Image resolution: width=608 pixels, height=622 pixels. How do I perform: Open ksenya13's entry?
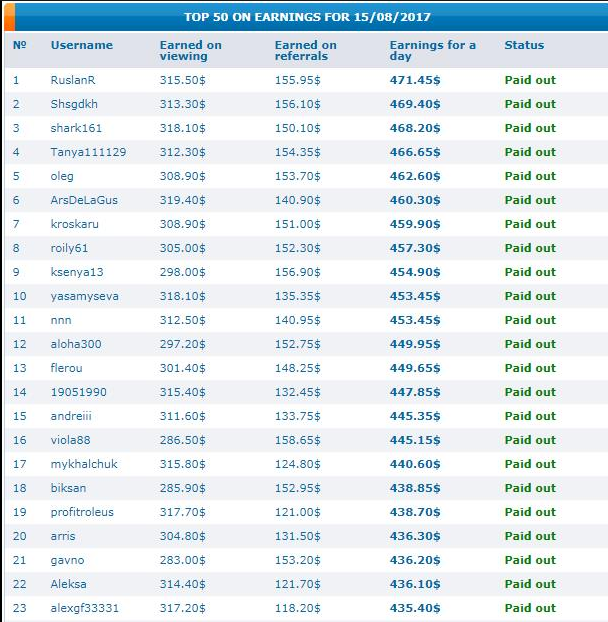77,272
